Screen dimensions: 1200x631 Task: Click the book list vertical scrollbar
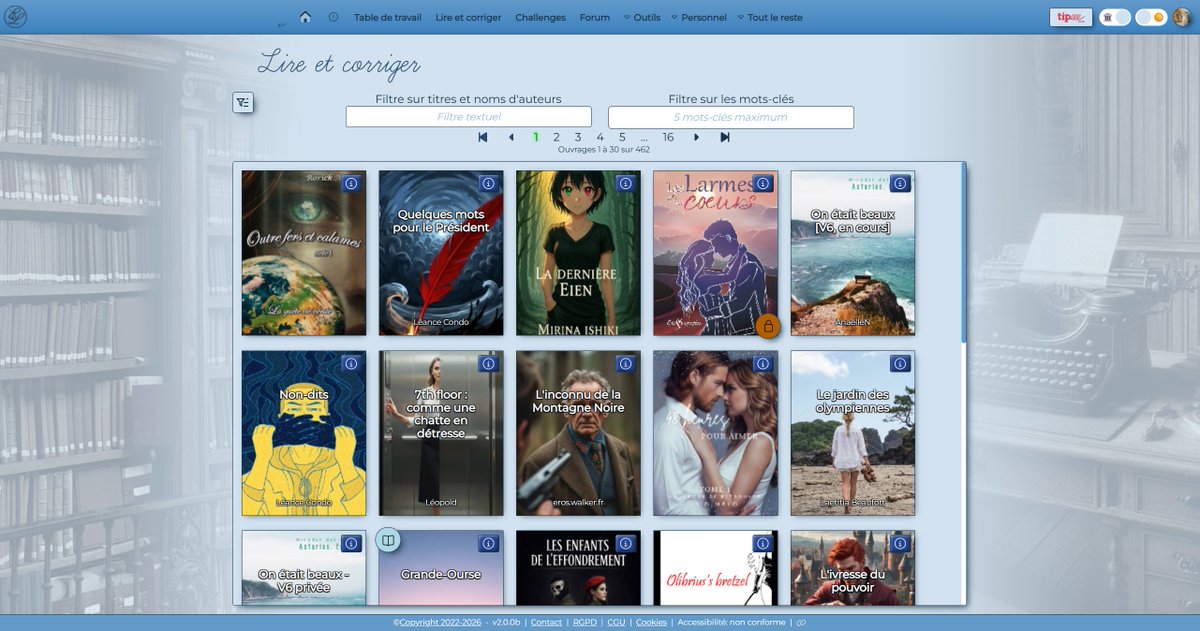click(964, 253)
